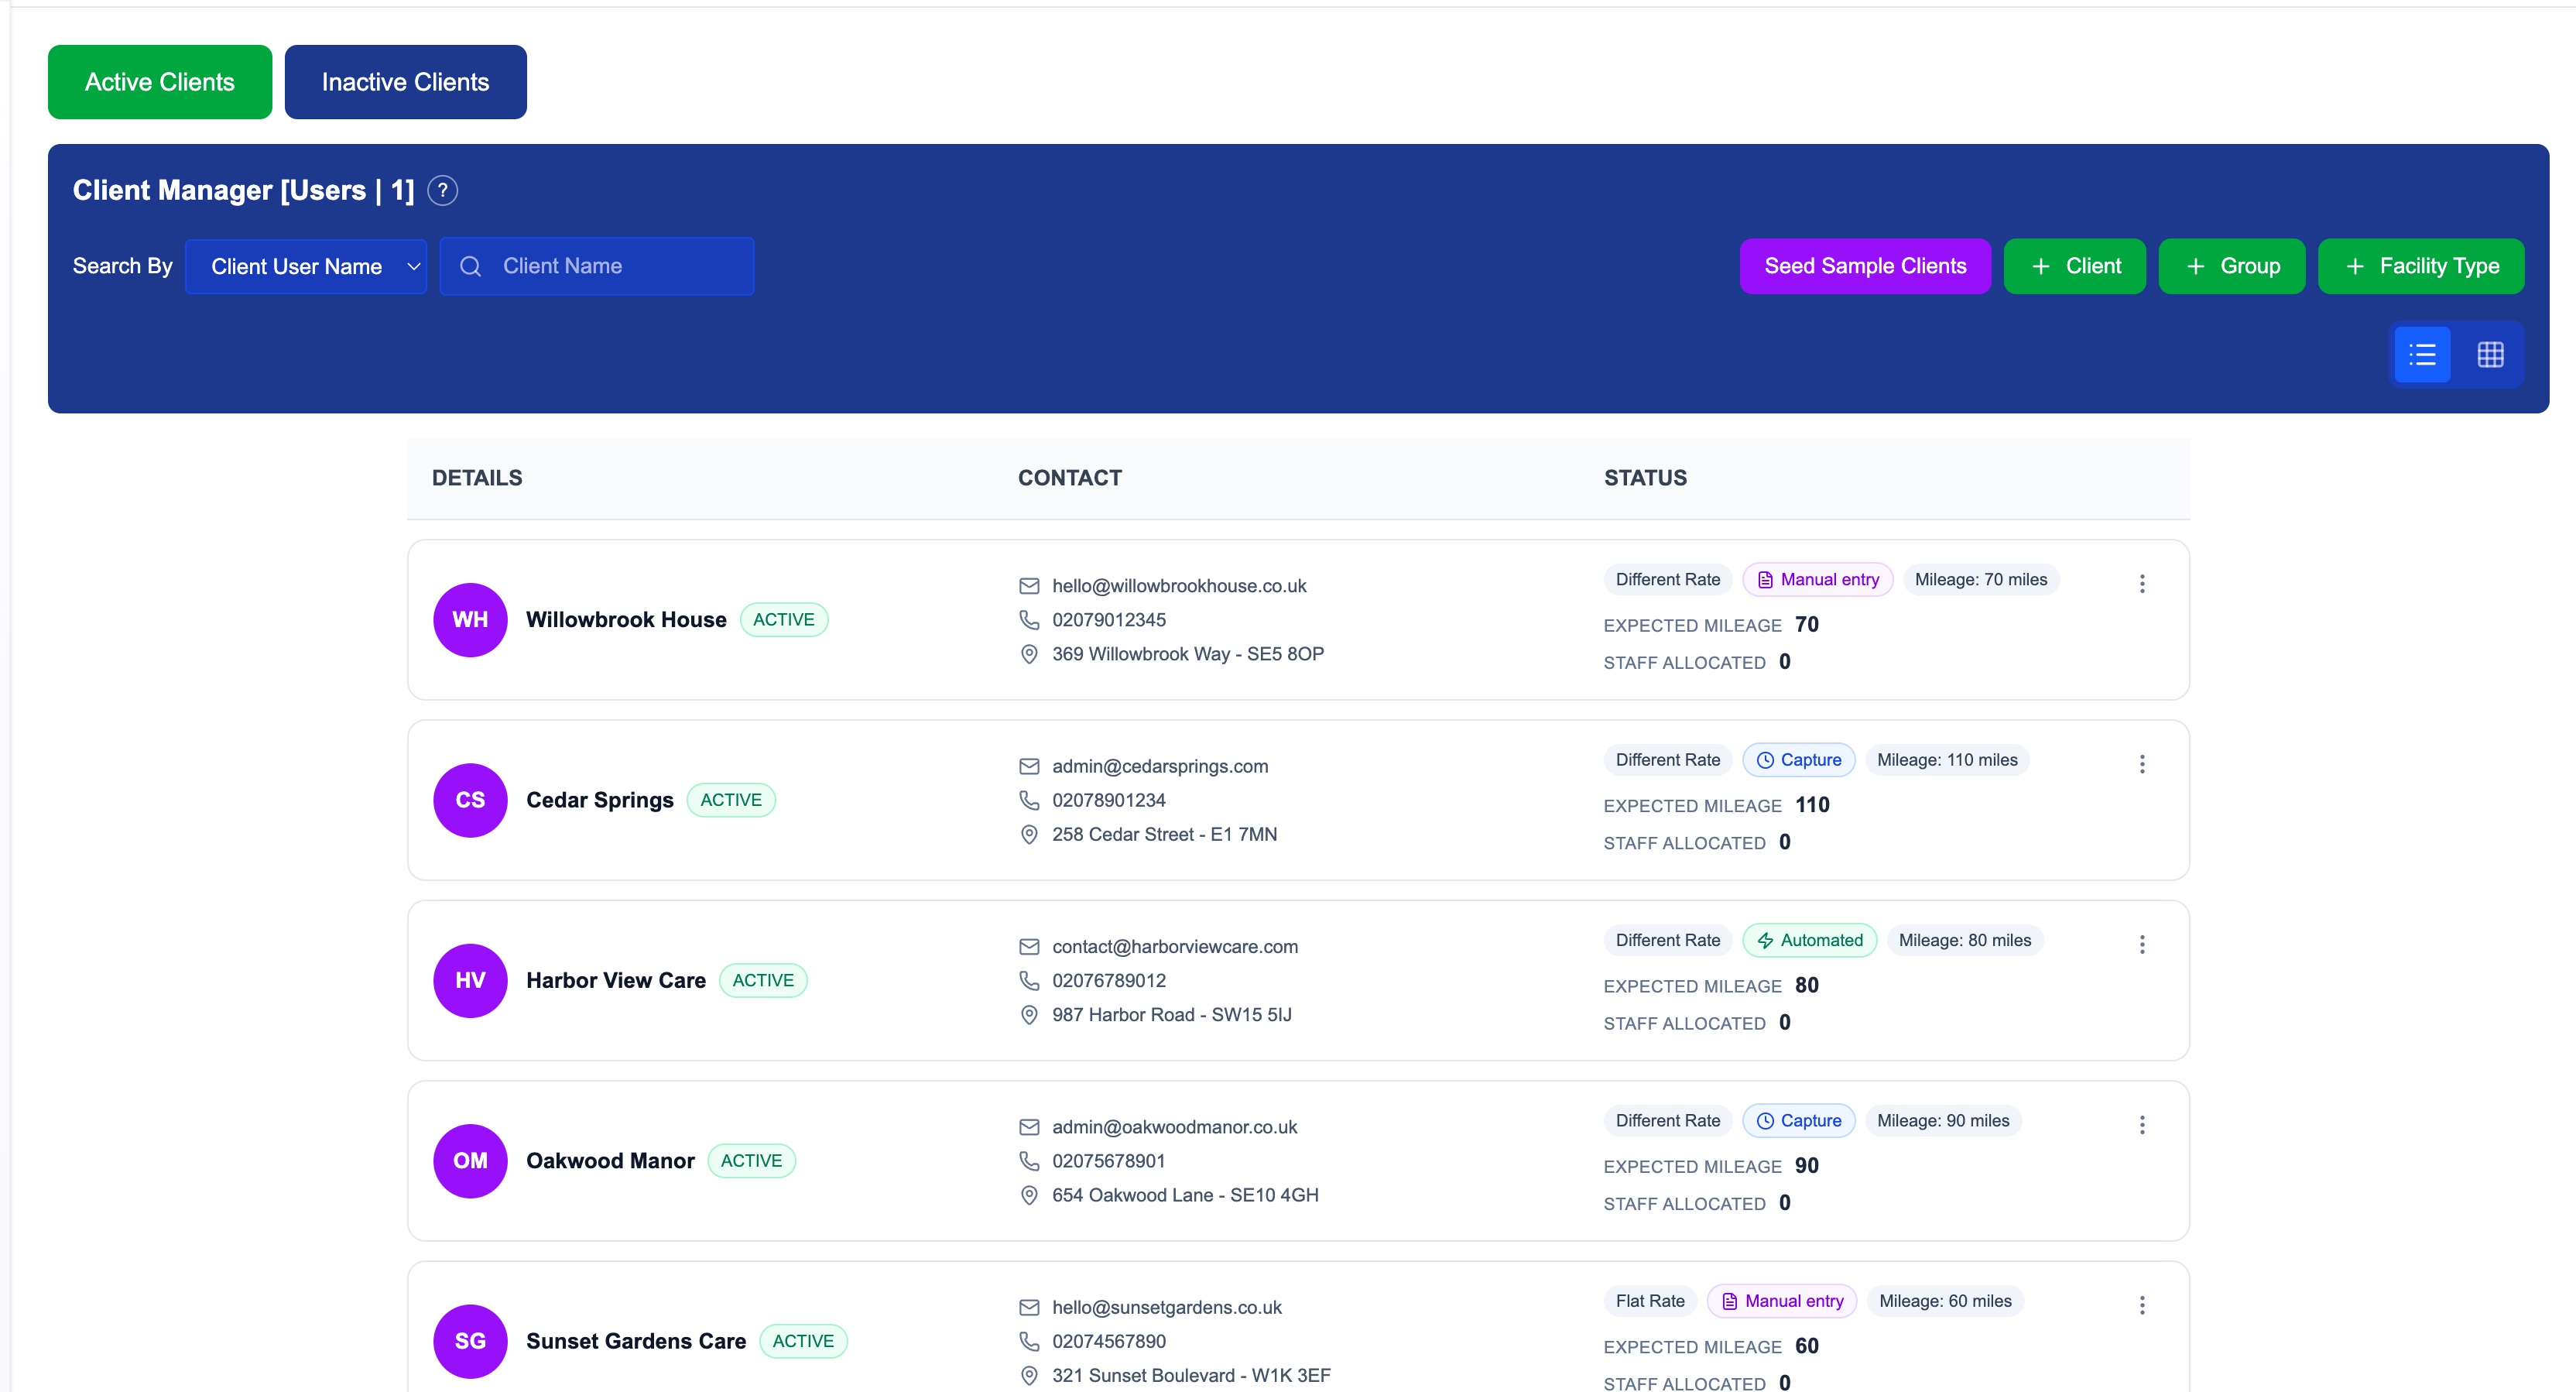
Task: Click the help question mark icon
Action: click(442, 190)
